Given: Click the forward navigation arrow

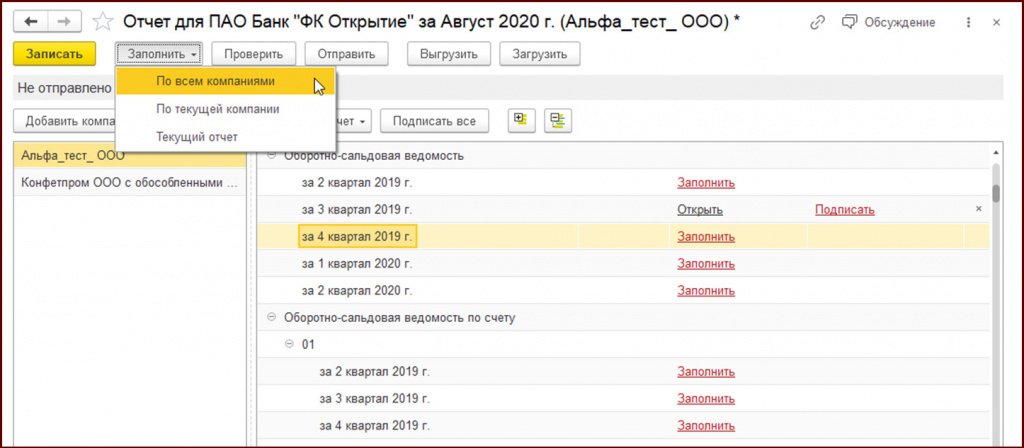Looking at the screenshot, I should click(65, 22).
